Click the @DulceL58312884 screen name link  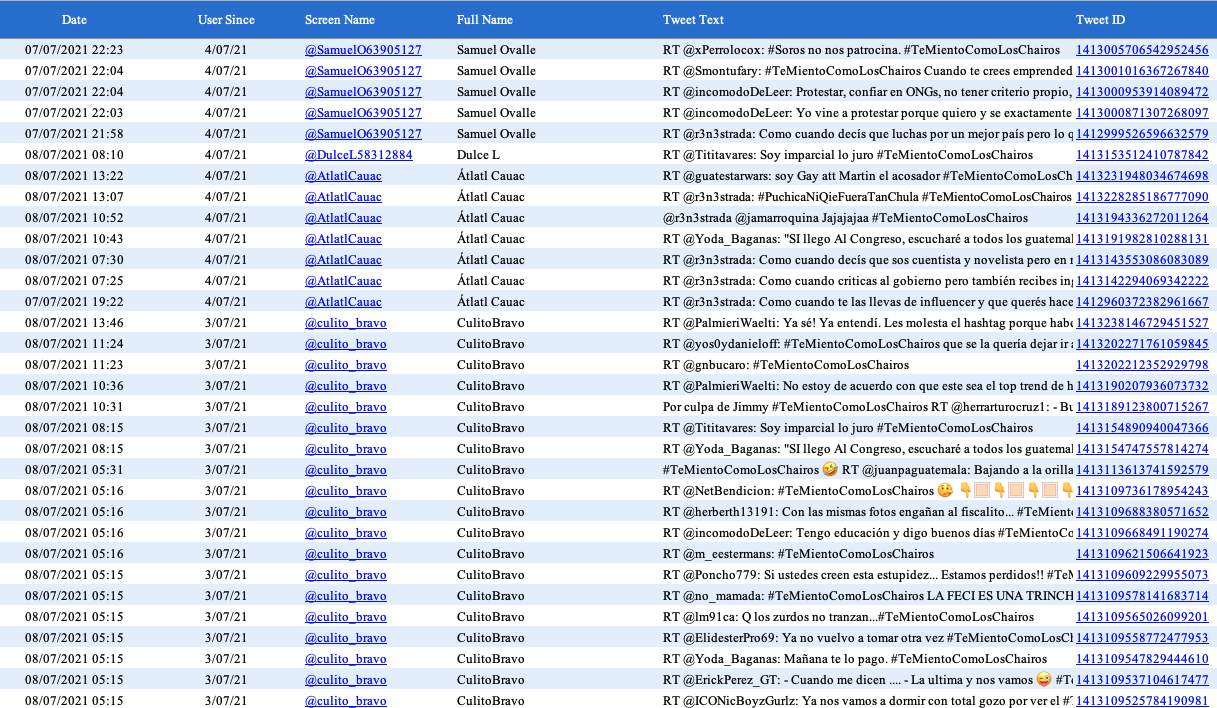(358, 155)
